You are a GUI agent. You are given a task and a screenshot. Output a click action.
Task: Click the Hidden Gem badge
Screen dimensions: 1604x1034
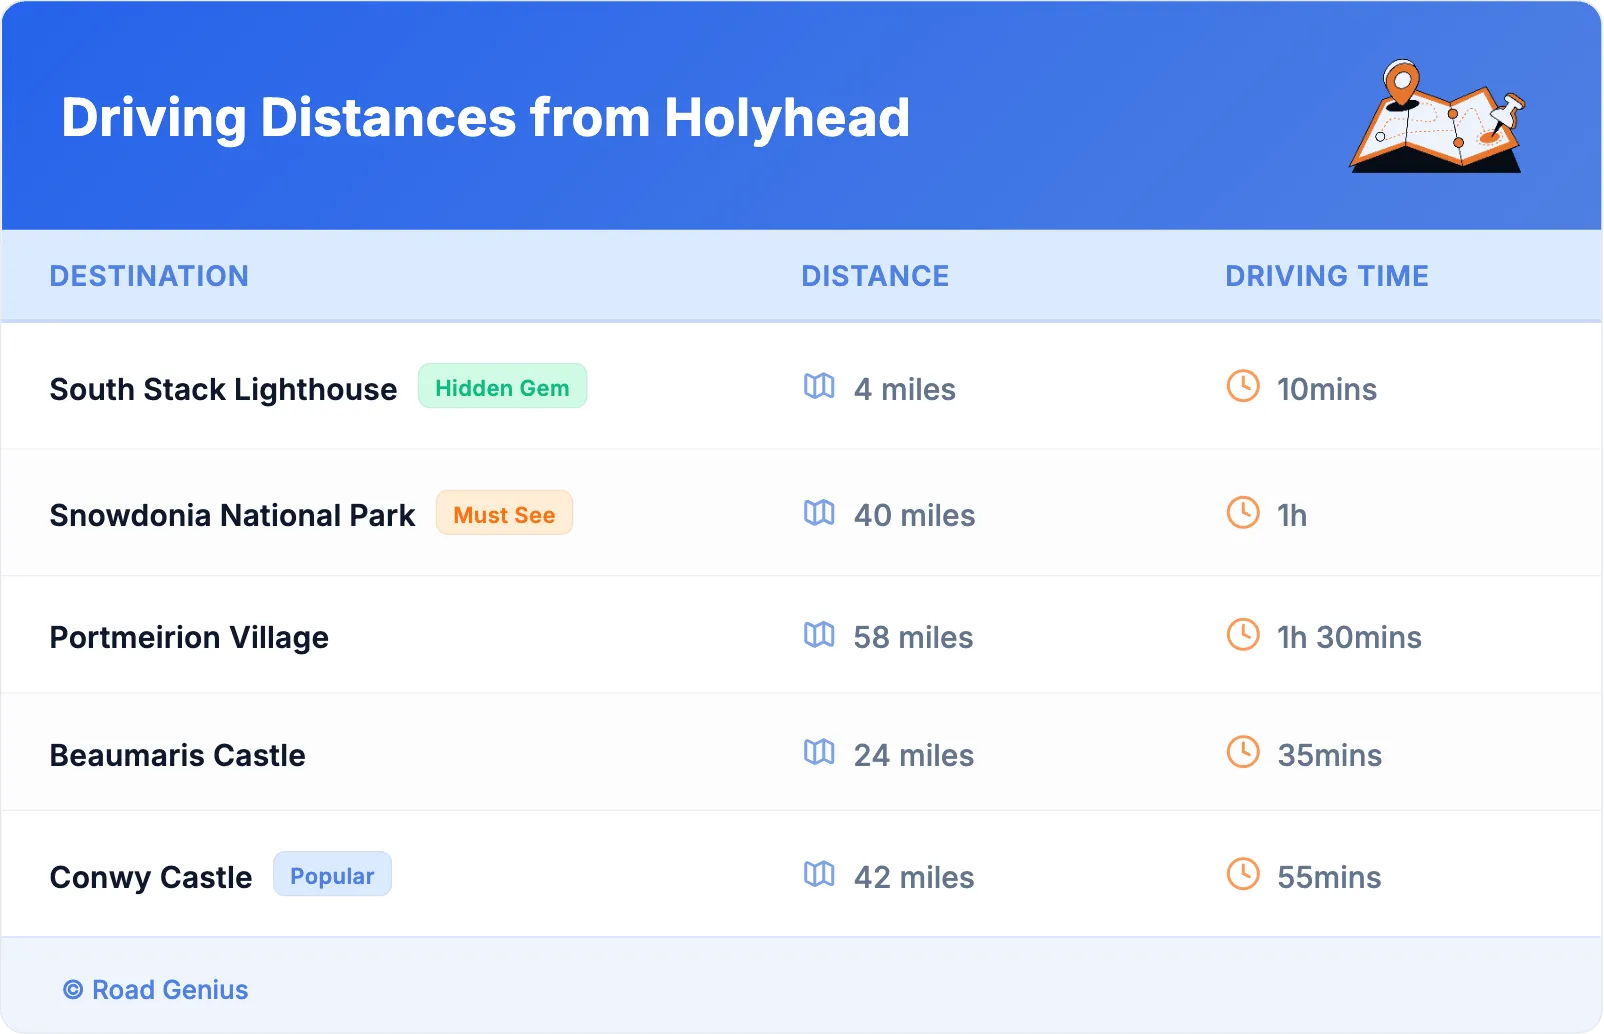pos(502,387)
